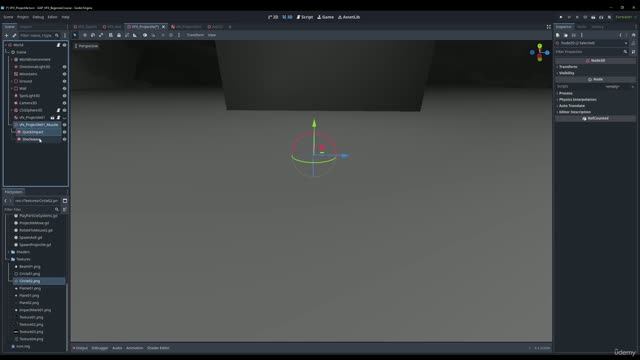Click the script icon on World node
The height and width of the screenshot is (360, 640).
coord(58,45)
